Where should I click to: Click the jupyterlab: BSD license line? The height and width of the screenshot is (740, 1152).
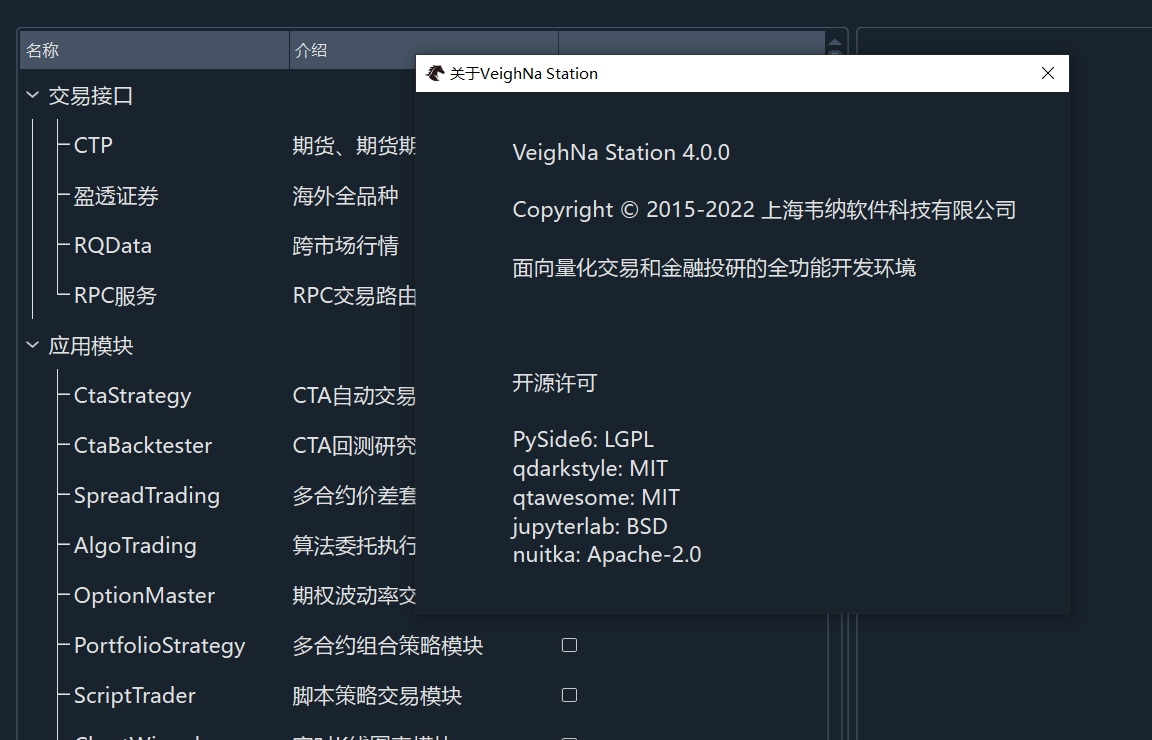pos(590,527)
